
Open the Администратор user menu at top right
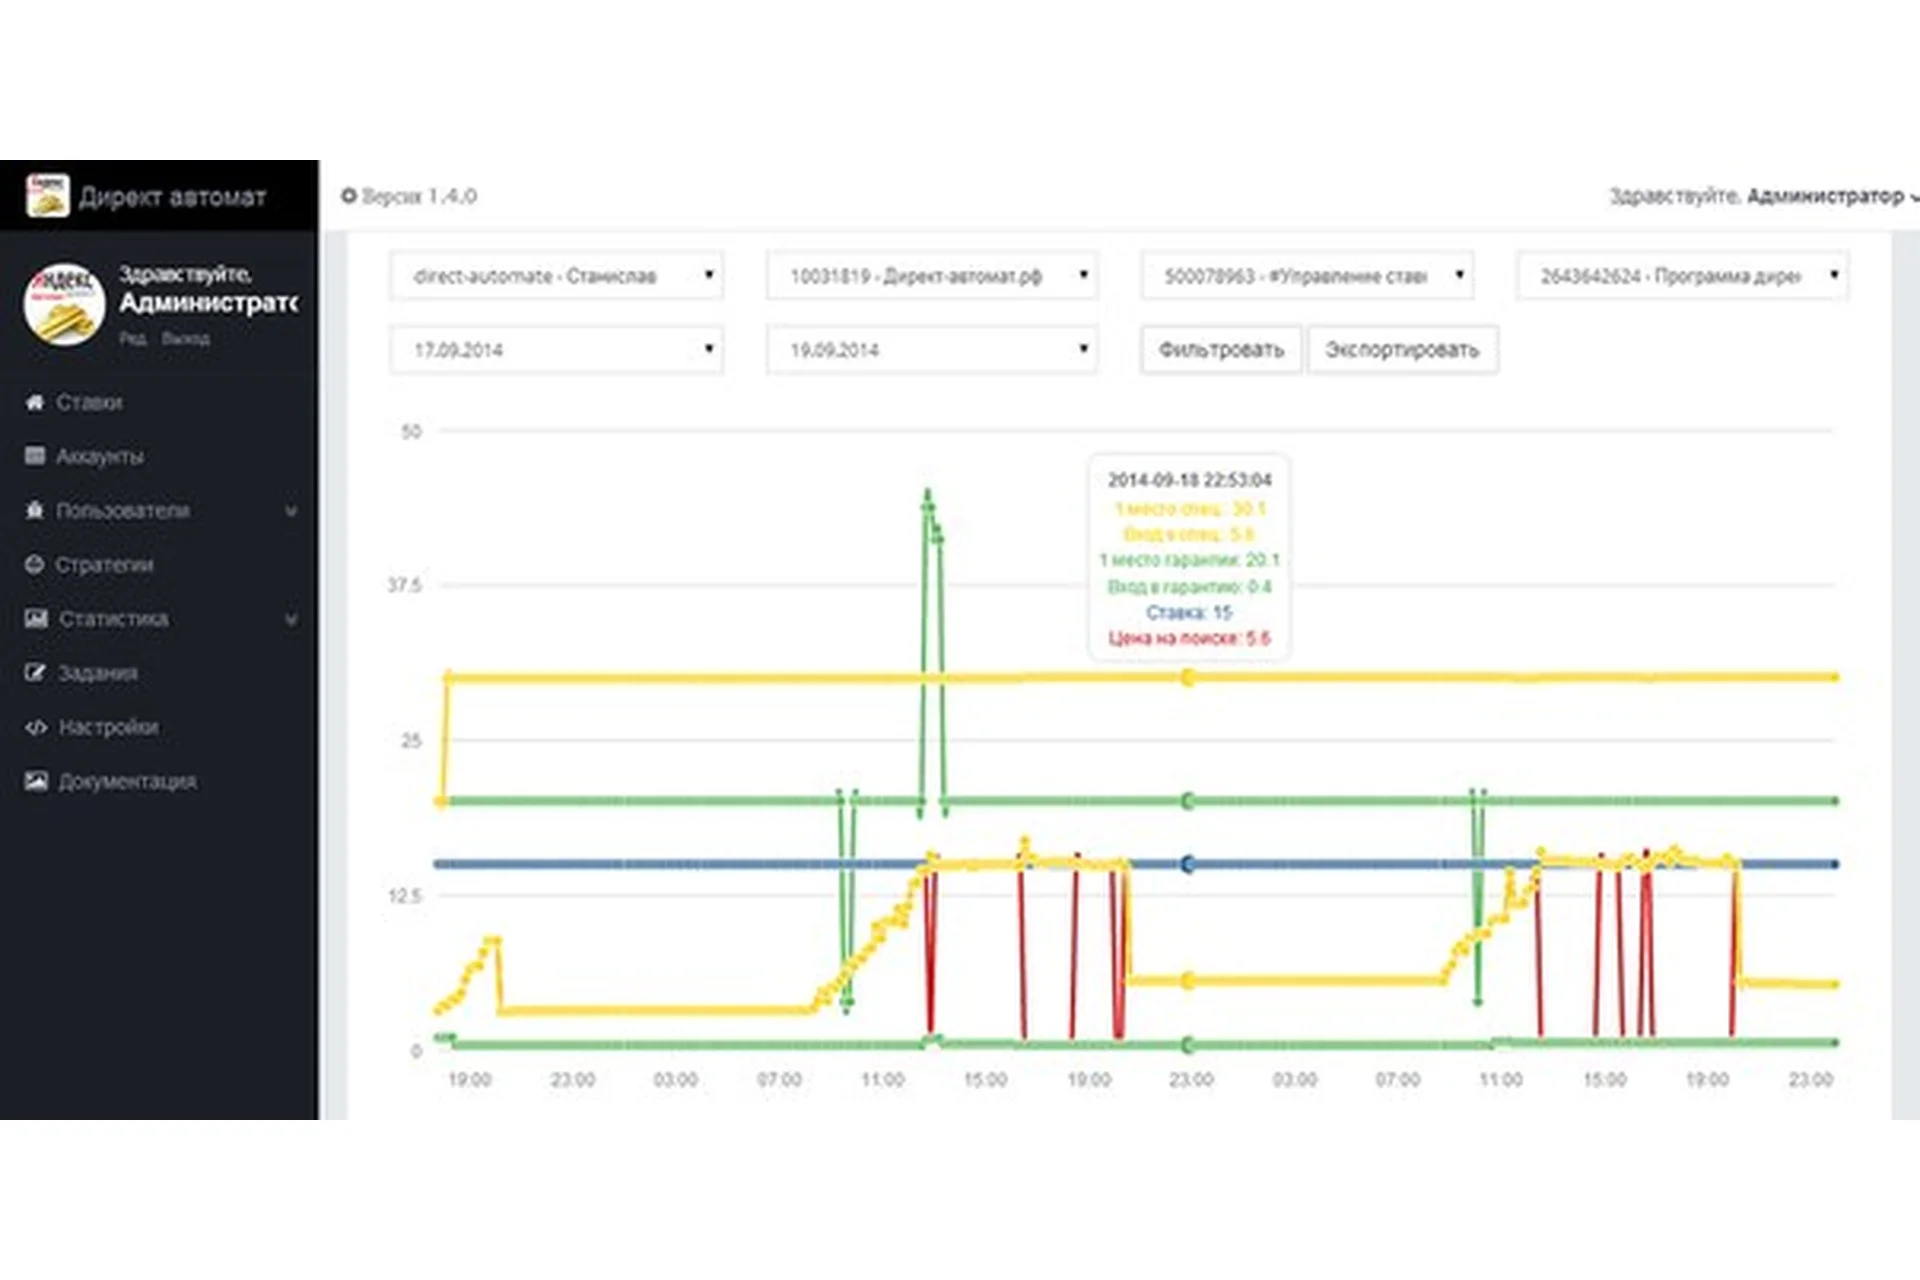1826,196
